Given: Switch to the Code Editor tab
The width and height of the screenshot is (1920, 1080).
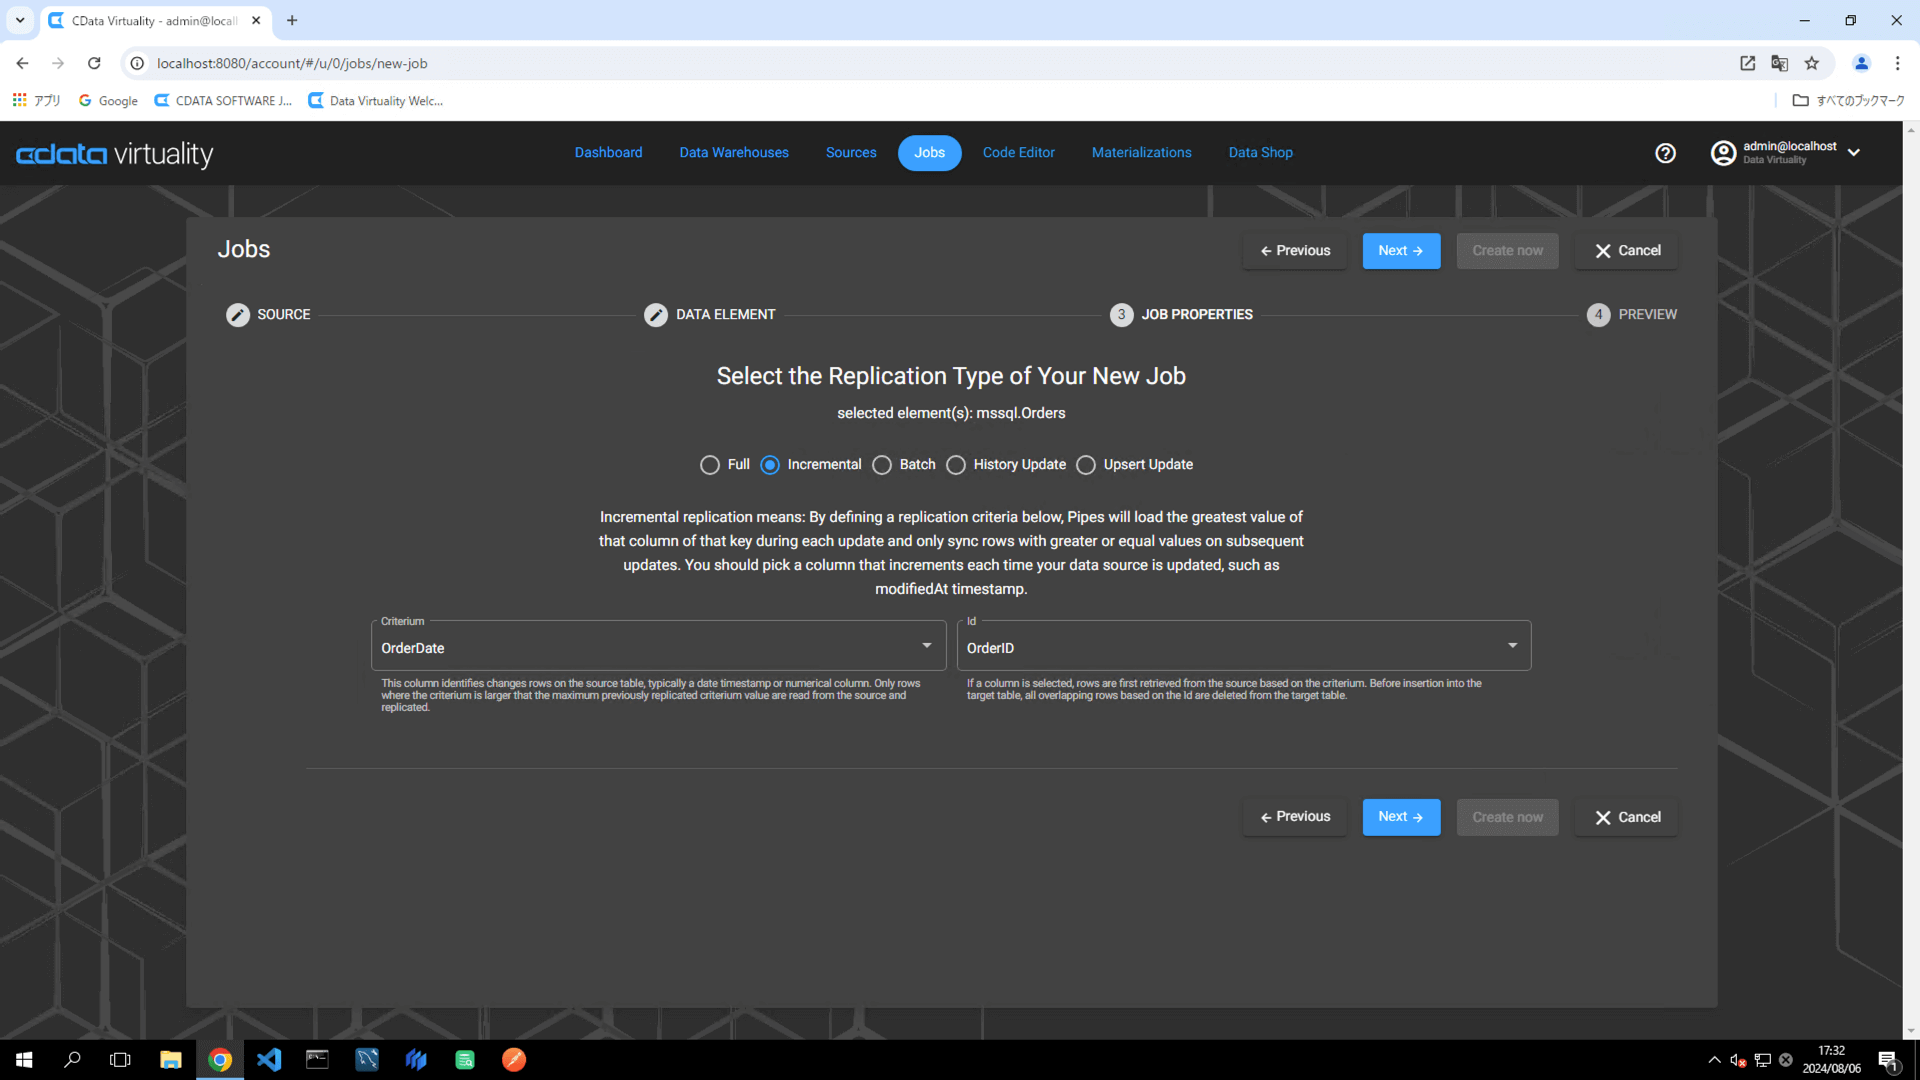Looking at the screenshot, I should tap(1018, 153).
